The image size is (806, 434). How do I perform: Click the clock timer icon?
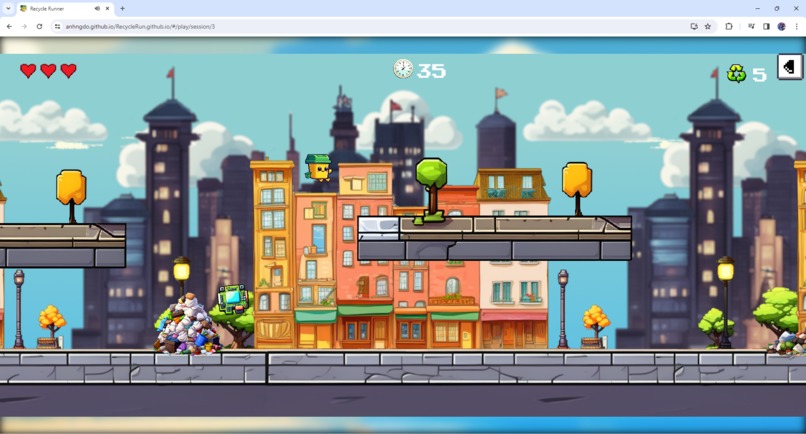click(x=403, y=68)
